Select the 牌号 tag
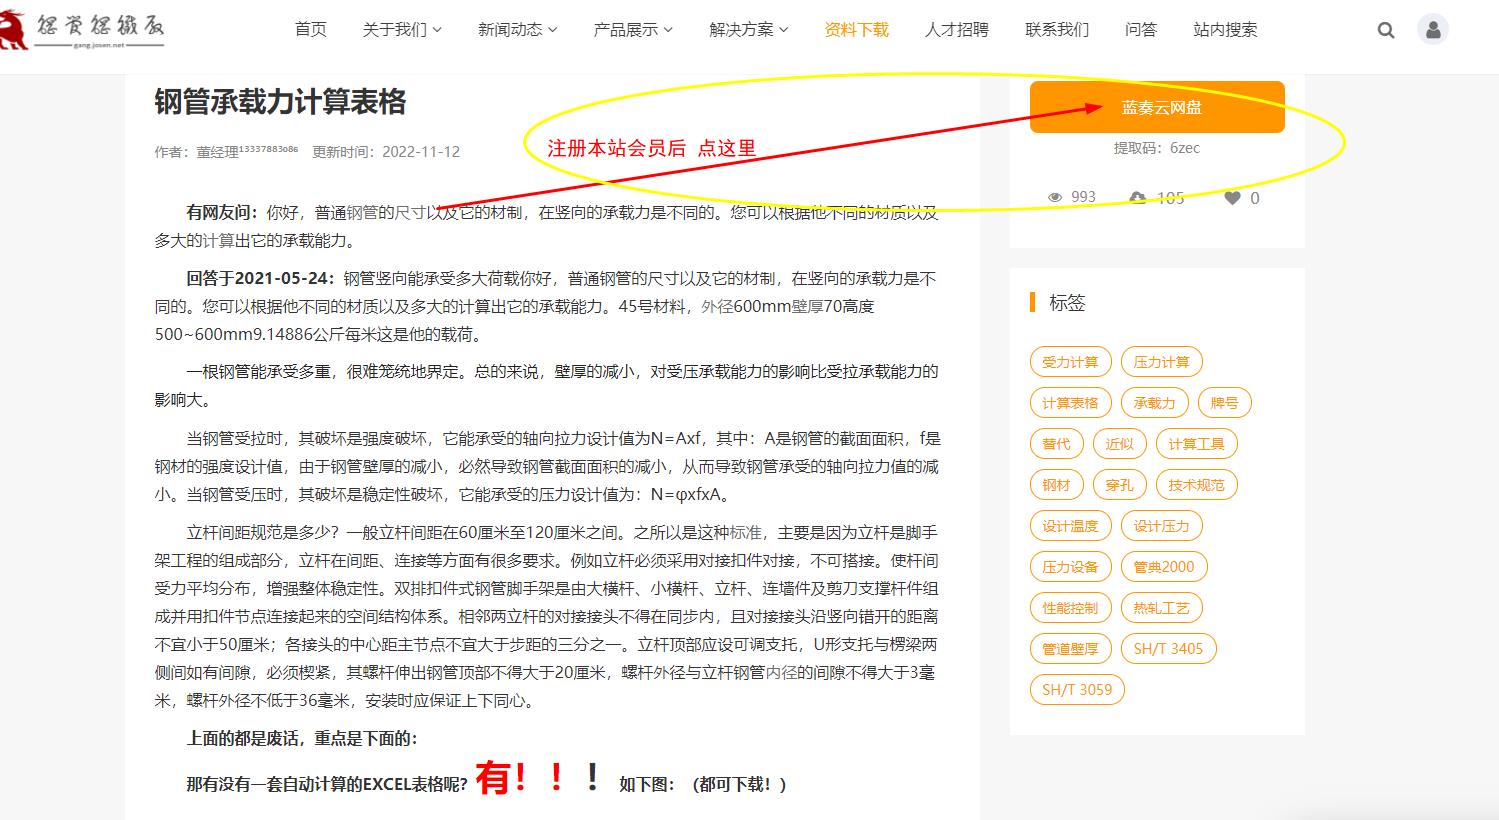 click(x=1224, y=403)
